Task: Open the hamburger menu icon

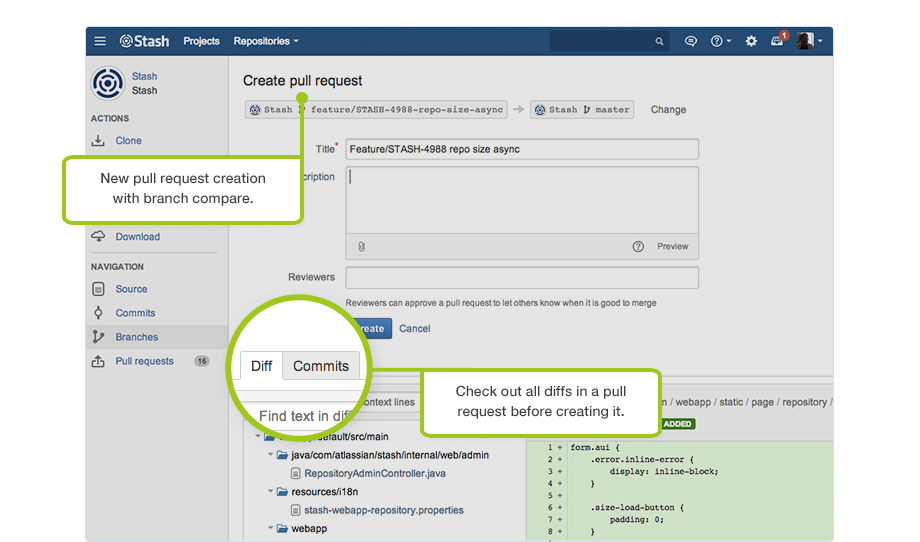Action: 100,41
